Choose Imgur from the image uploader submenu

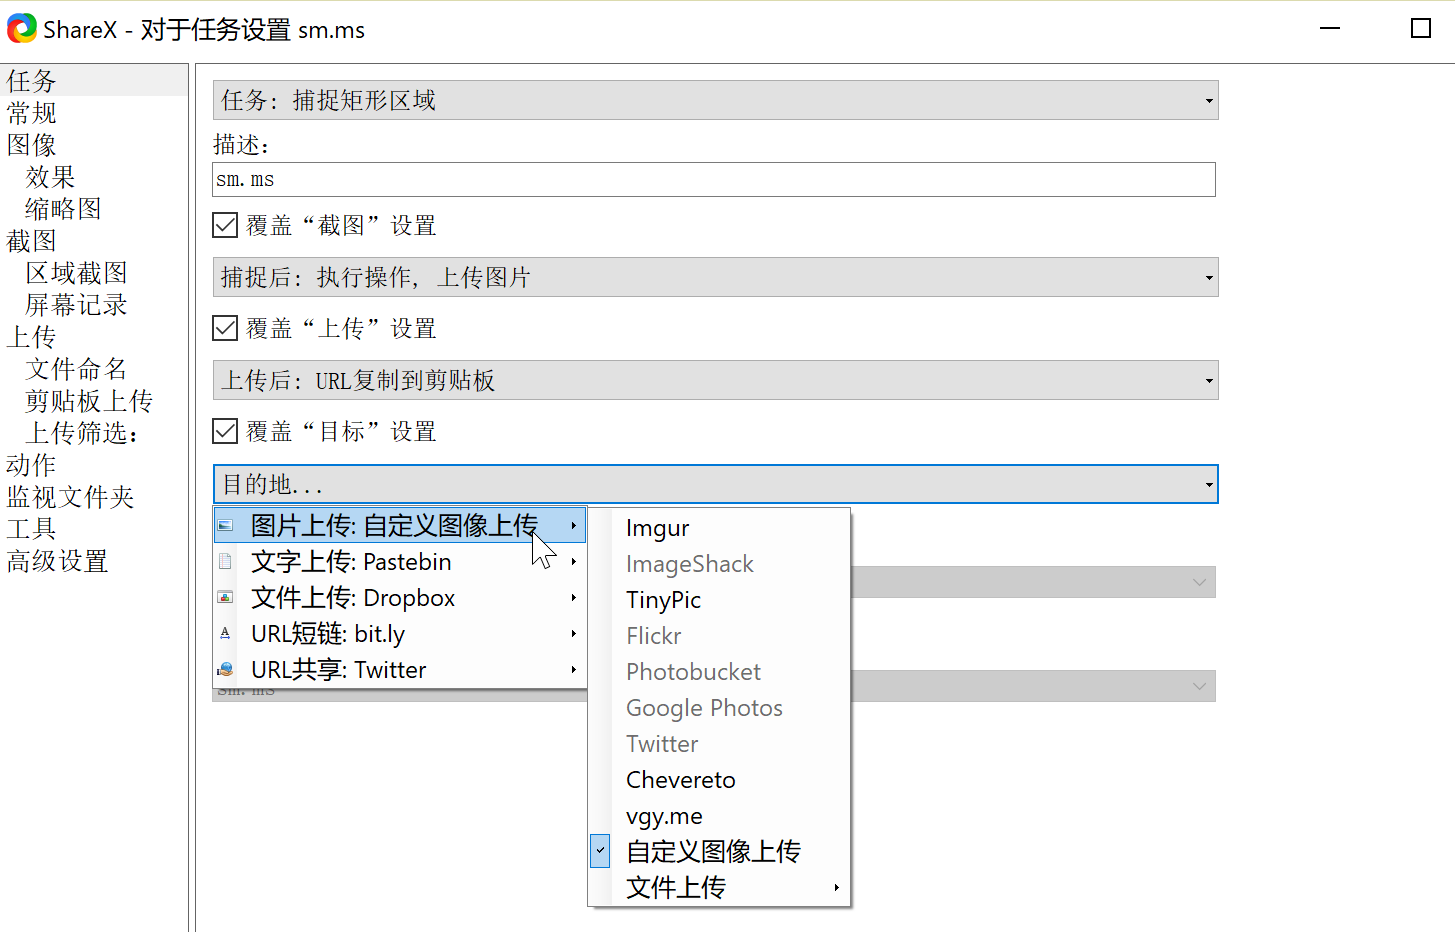pos(658,528)
